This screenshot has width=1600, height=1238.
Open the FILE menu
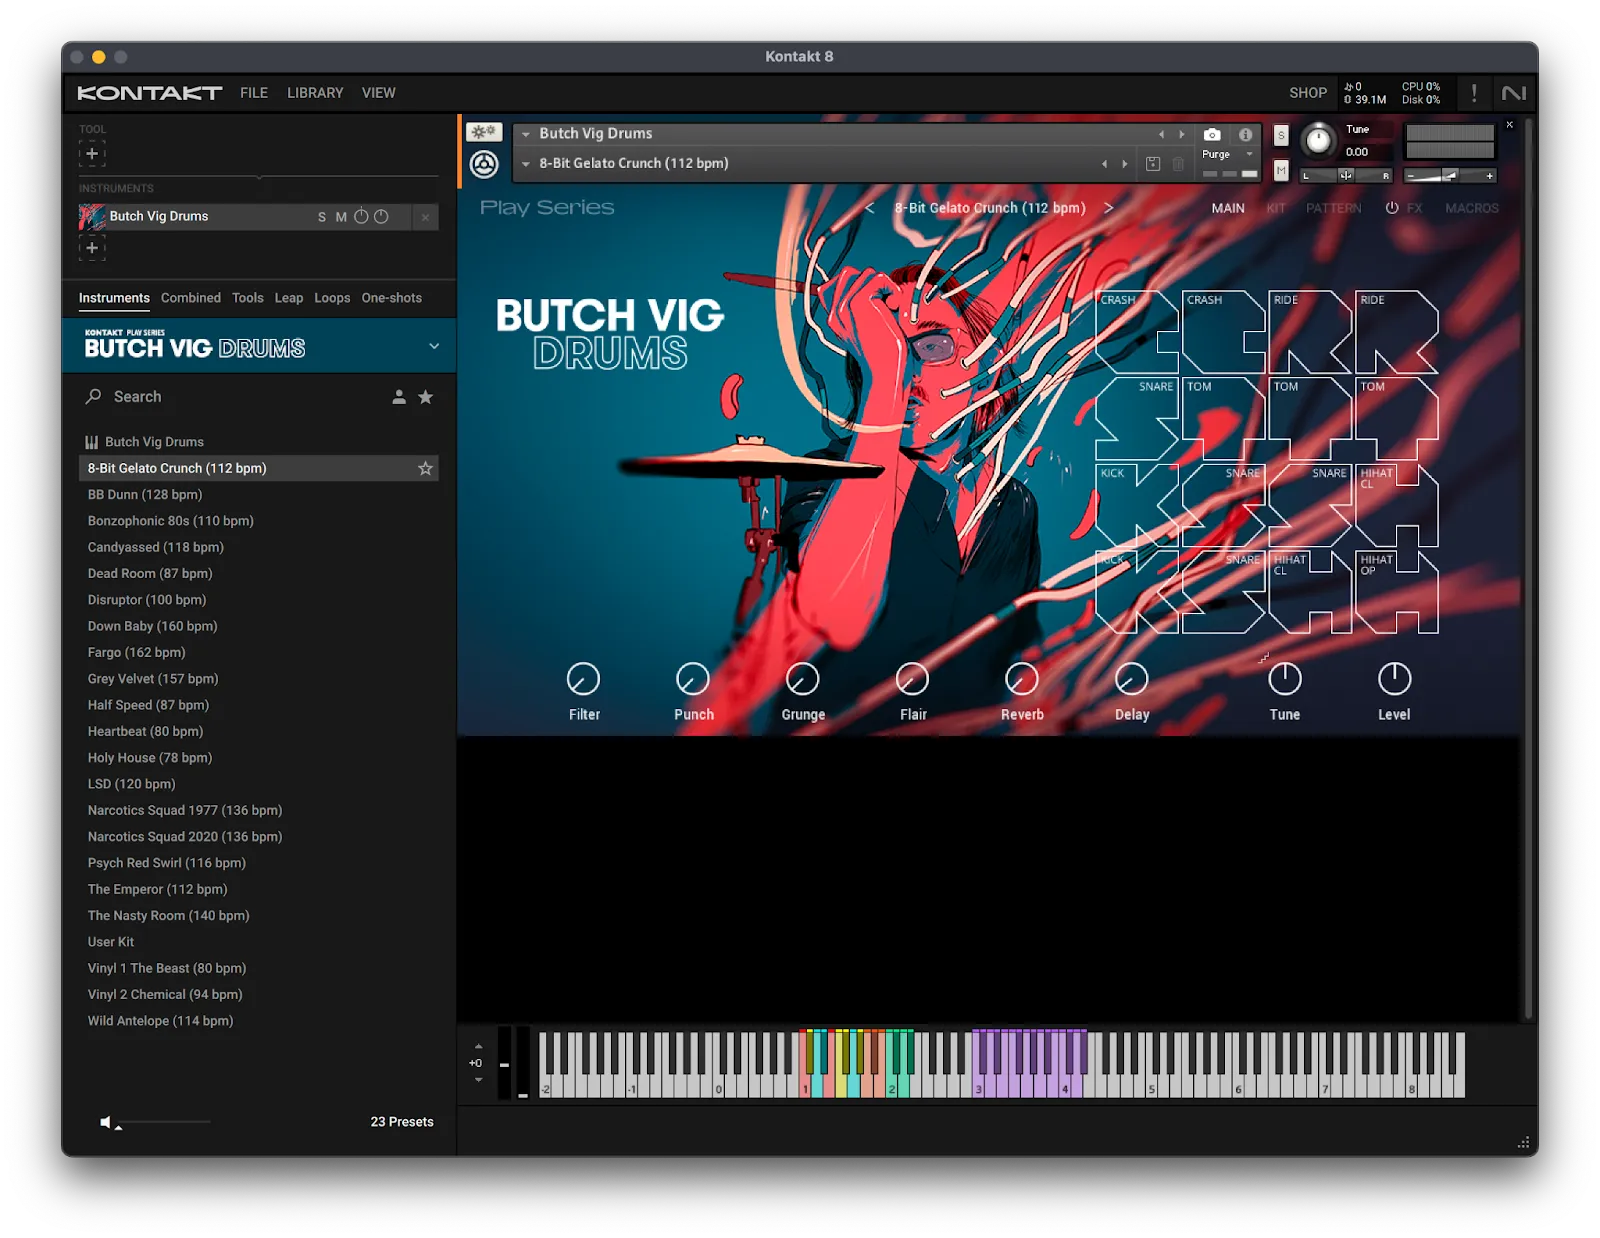254,93
